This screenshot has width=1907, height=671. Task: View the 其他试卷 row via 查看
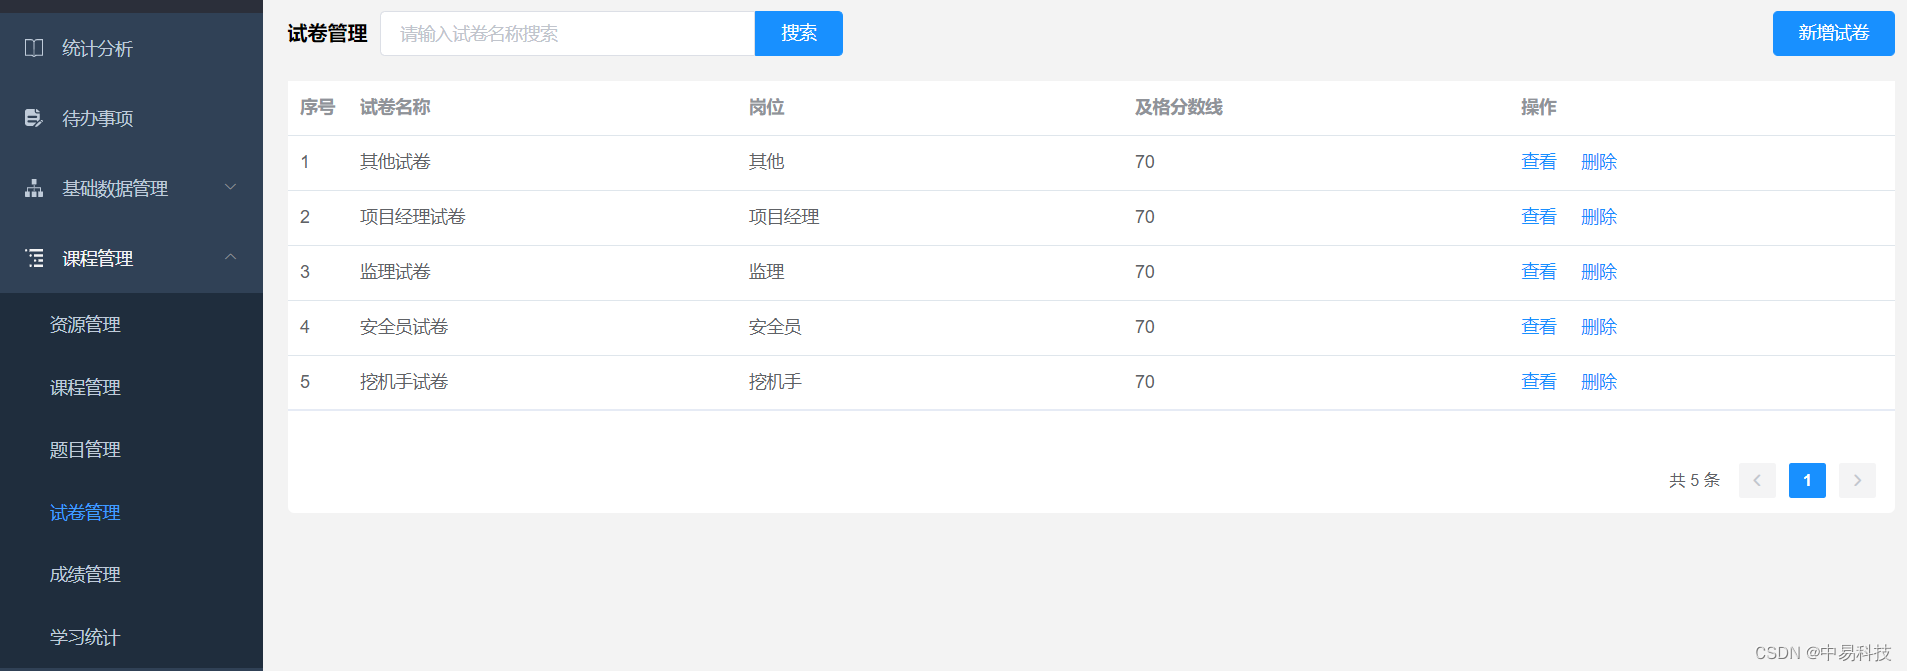pos(1538,162)
